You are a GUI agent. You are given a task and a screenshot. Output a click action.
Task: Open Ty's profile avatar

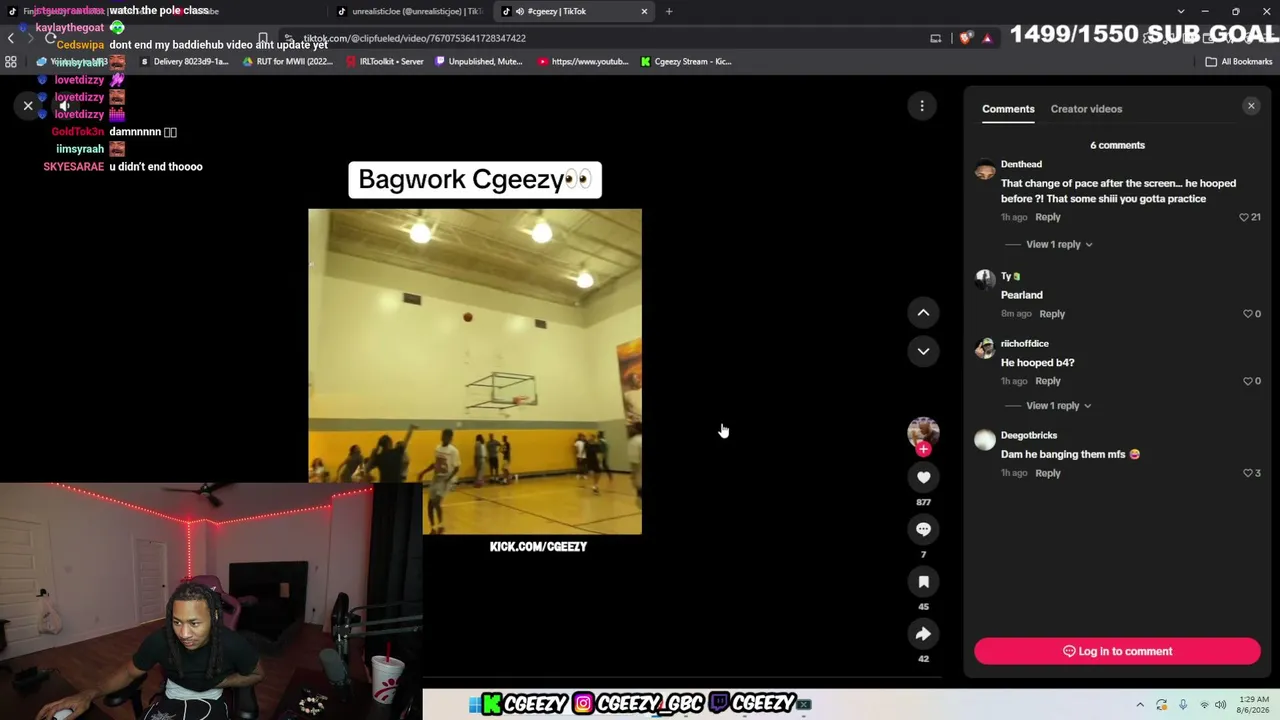point(985,280)
